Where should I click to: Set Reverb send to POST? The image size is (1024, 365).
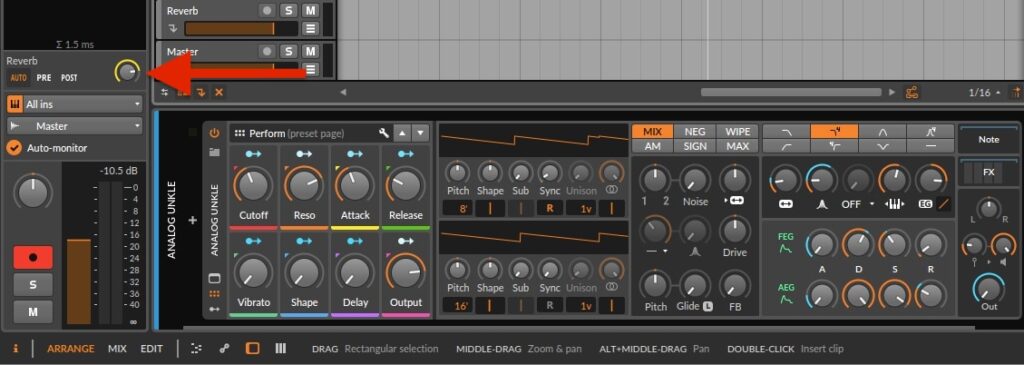69,78
